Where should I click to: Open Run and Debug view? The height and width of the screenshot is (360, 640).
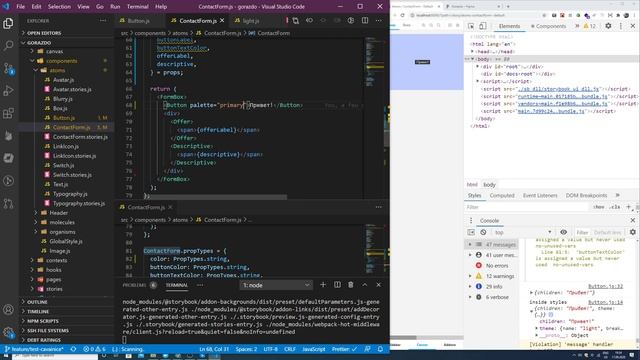pos(8,91)
